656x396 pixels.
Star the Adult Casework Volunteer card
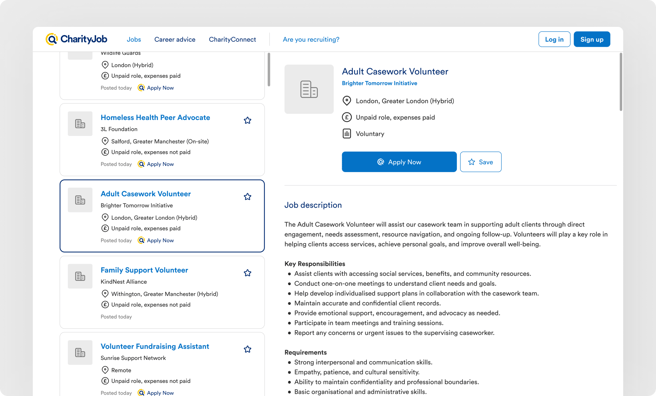[x=247, y=197]
